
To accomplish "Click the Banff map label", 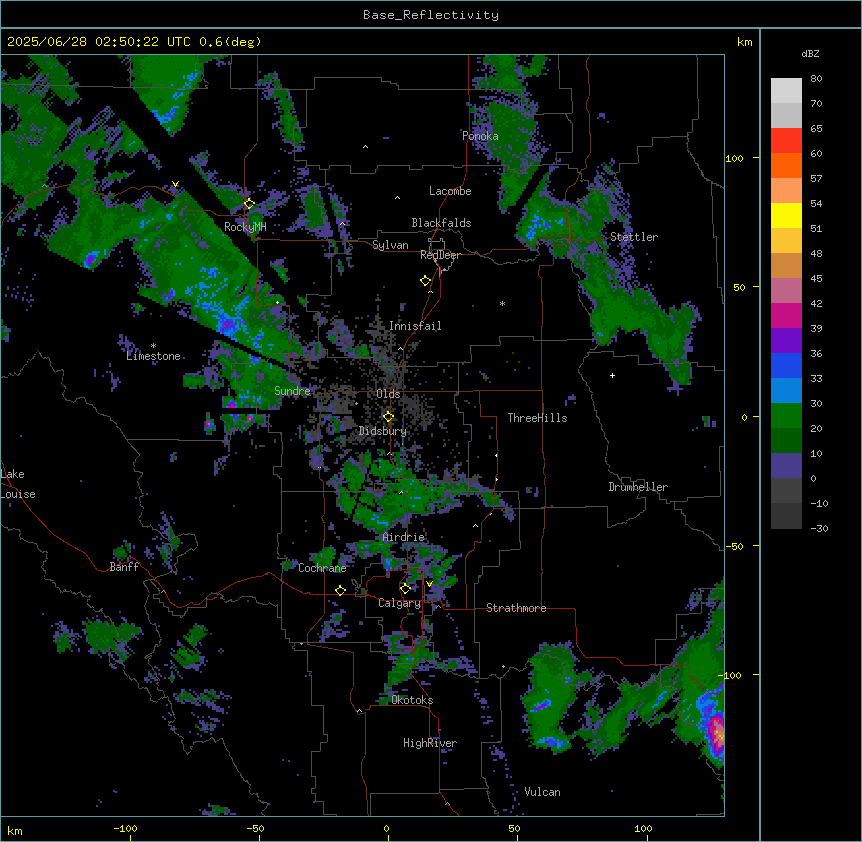I will coord(124,567).
